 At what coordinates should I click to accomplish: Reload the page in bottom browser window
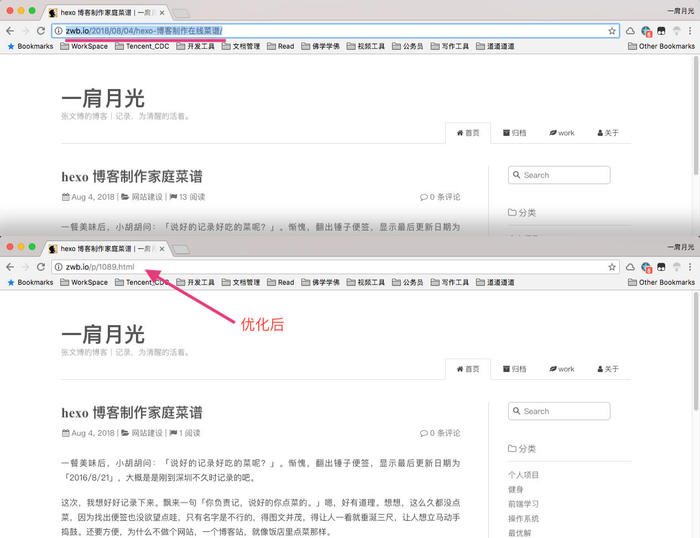click(41, 267)
